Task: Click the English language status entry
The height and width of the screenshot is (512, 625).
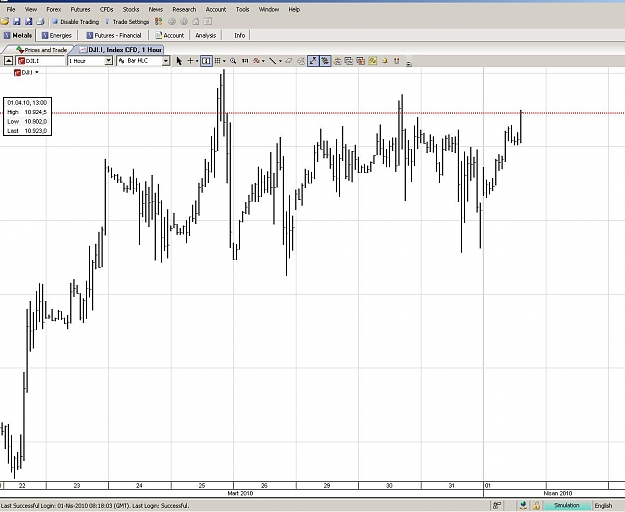Action: pyautogui.click(x=603, y=505)
